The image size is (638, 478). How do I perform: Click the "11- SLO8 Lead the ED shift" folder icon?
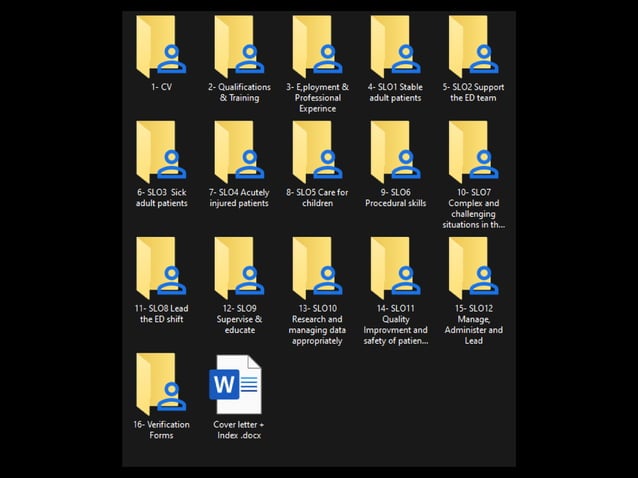(x=161, y=268)
